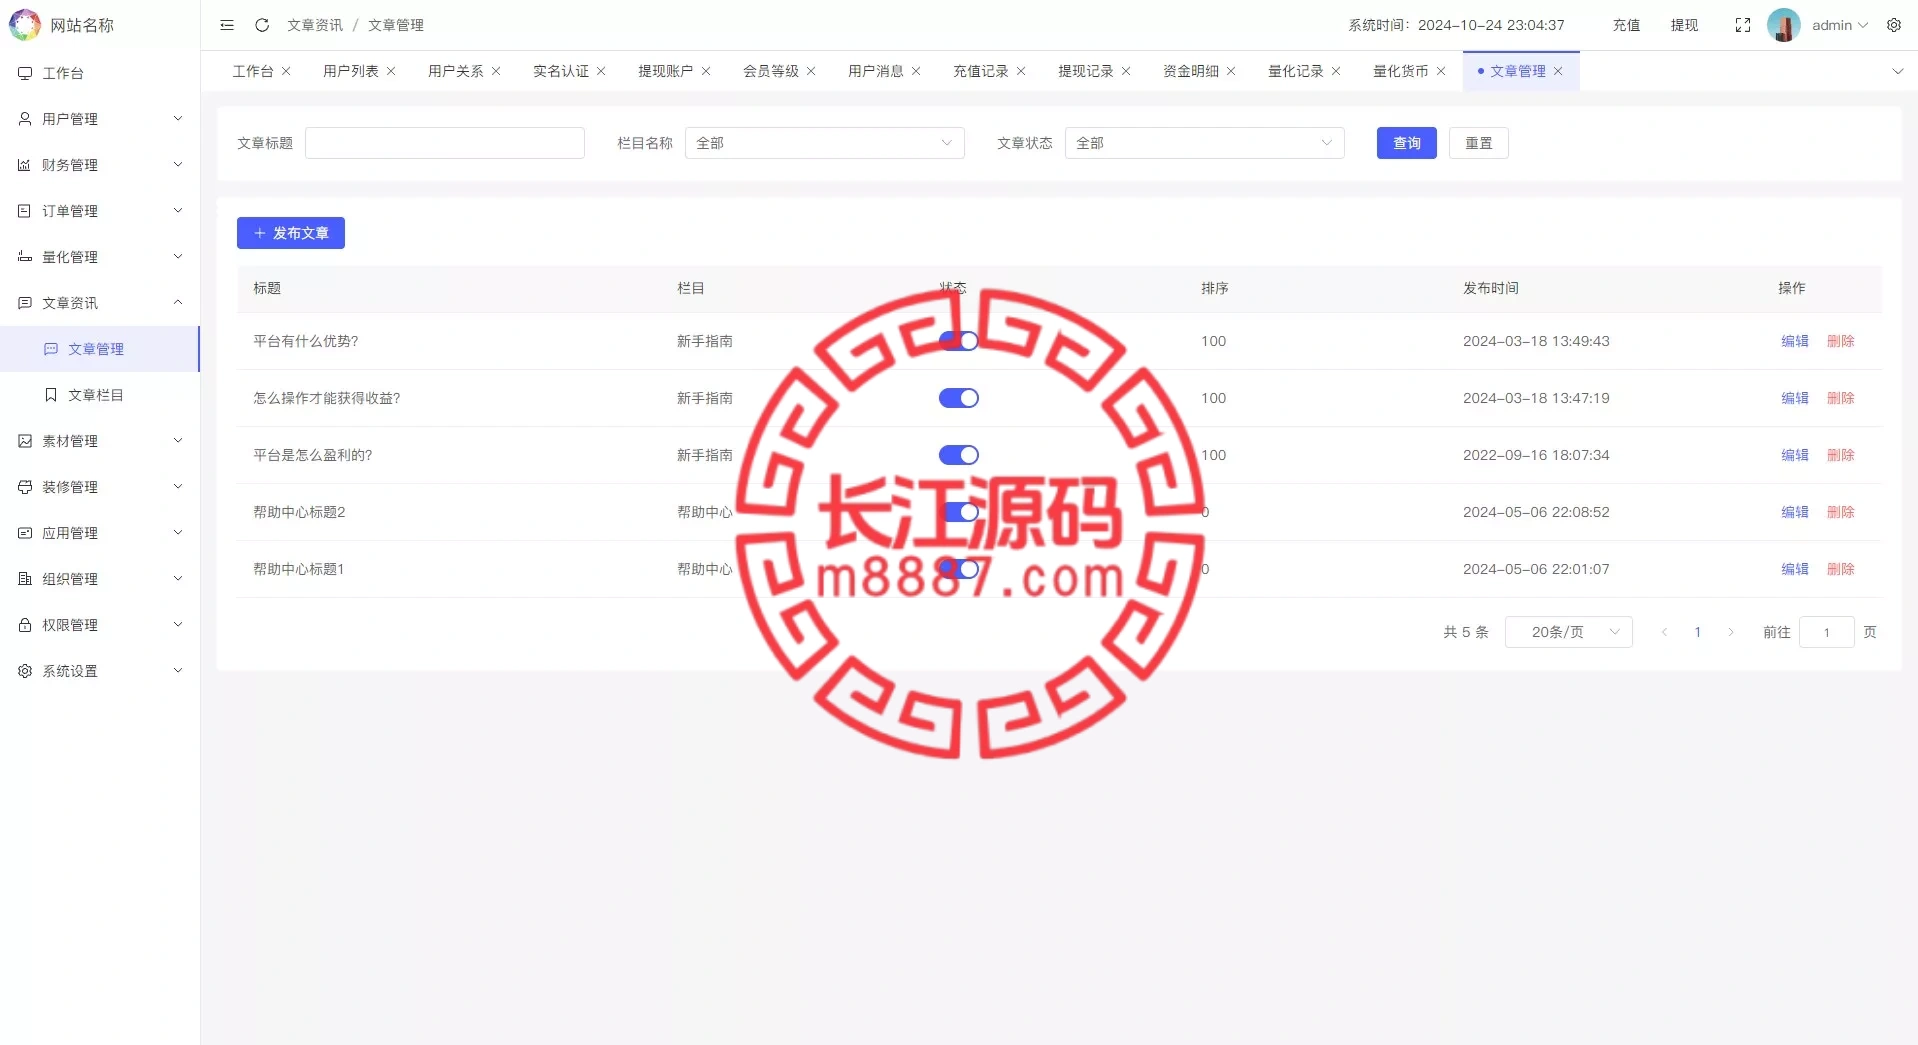Delete article 怎么操作才能获得收益?
Image resolution: width=1918 pixels, height=1045 pixels.
[1841, 398]
